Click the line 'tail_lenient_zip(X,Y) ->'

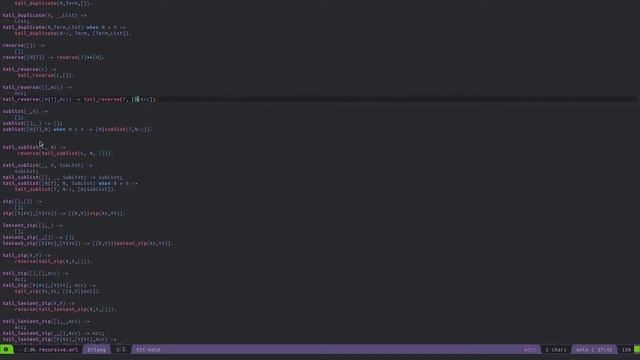39,303
